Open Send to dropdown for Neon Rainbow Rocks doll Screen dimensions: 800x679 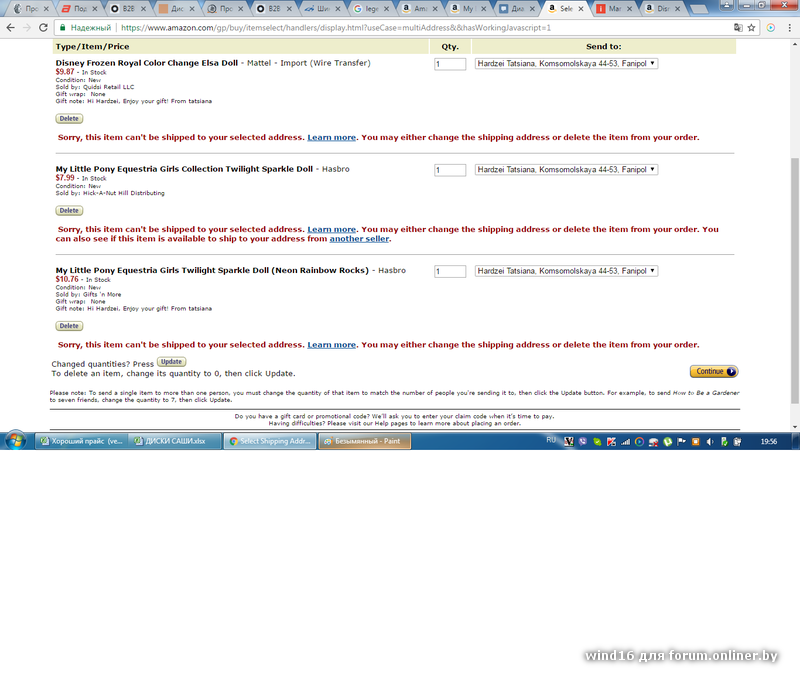pyautogui.click(x=566, y=271)
